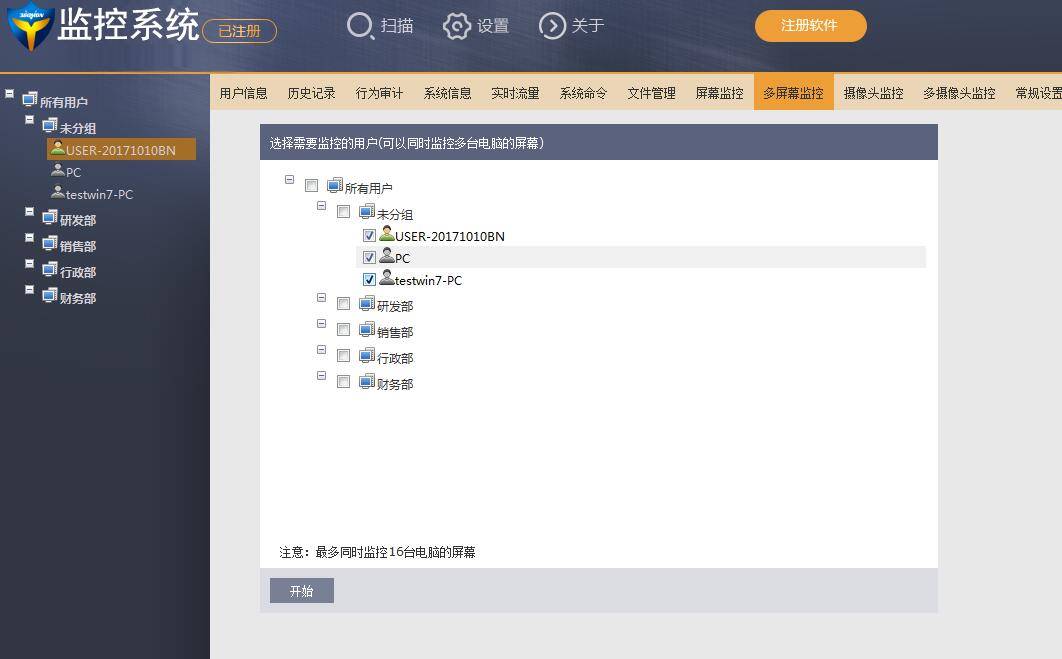Click the shield logo icon
The height and width of the screenshot is (659, 1062).
(x=29, y=26)
